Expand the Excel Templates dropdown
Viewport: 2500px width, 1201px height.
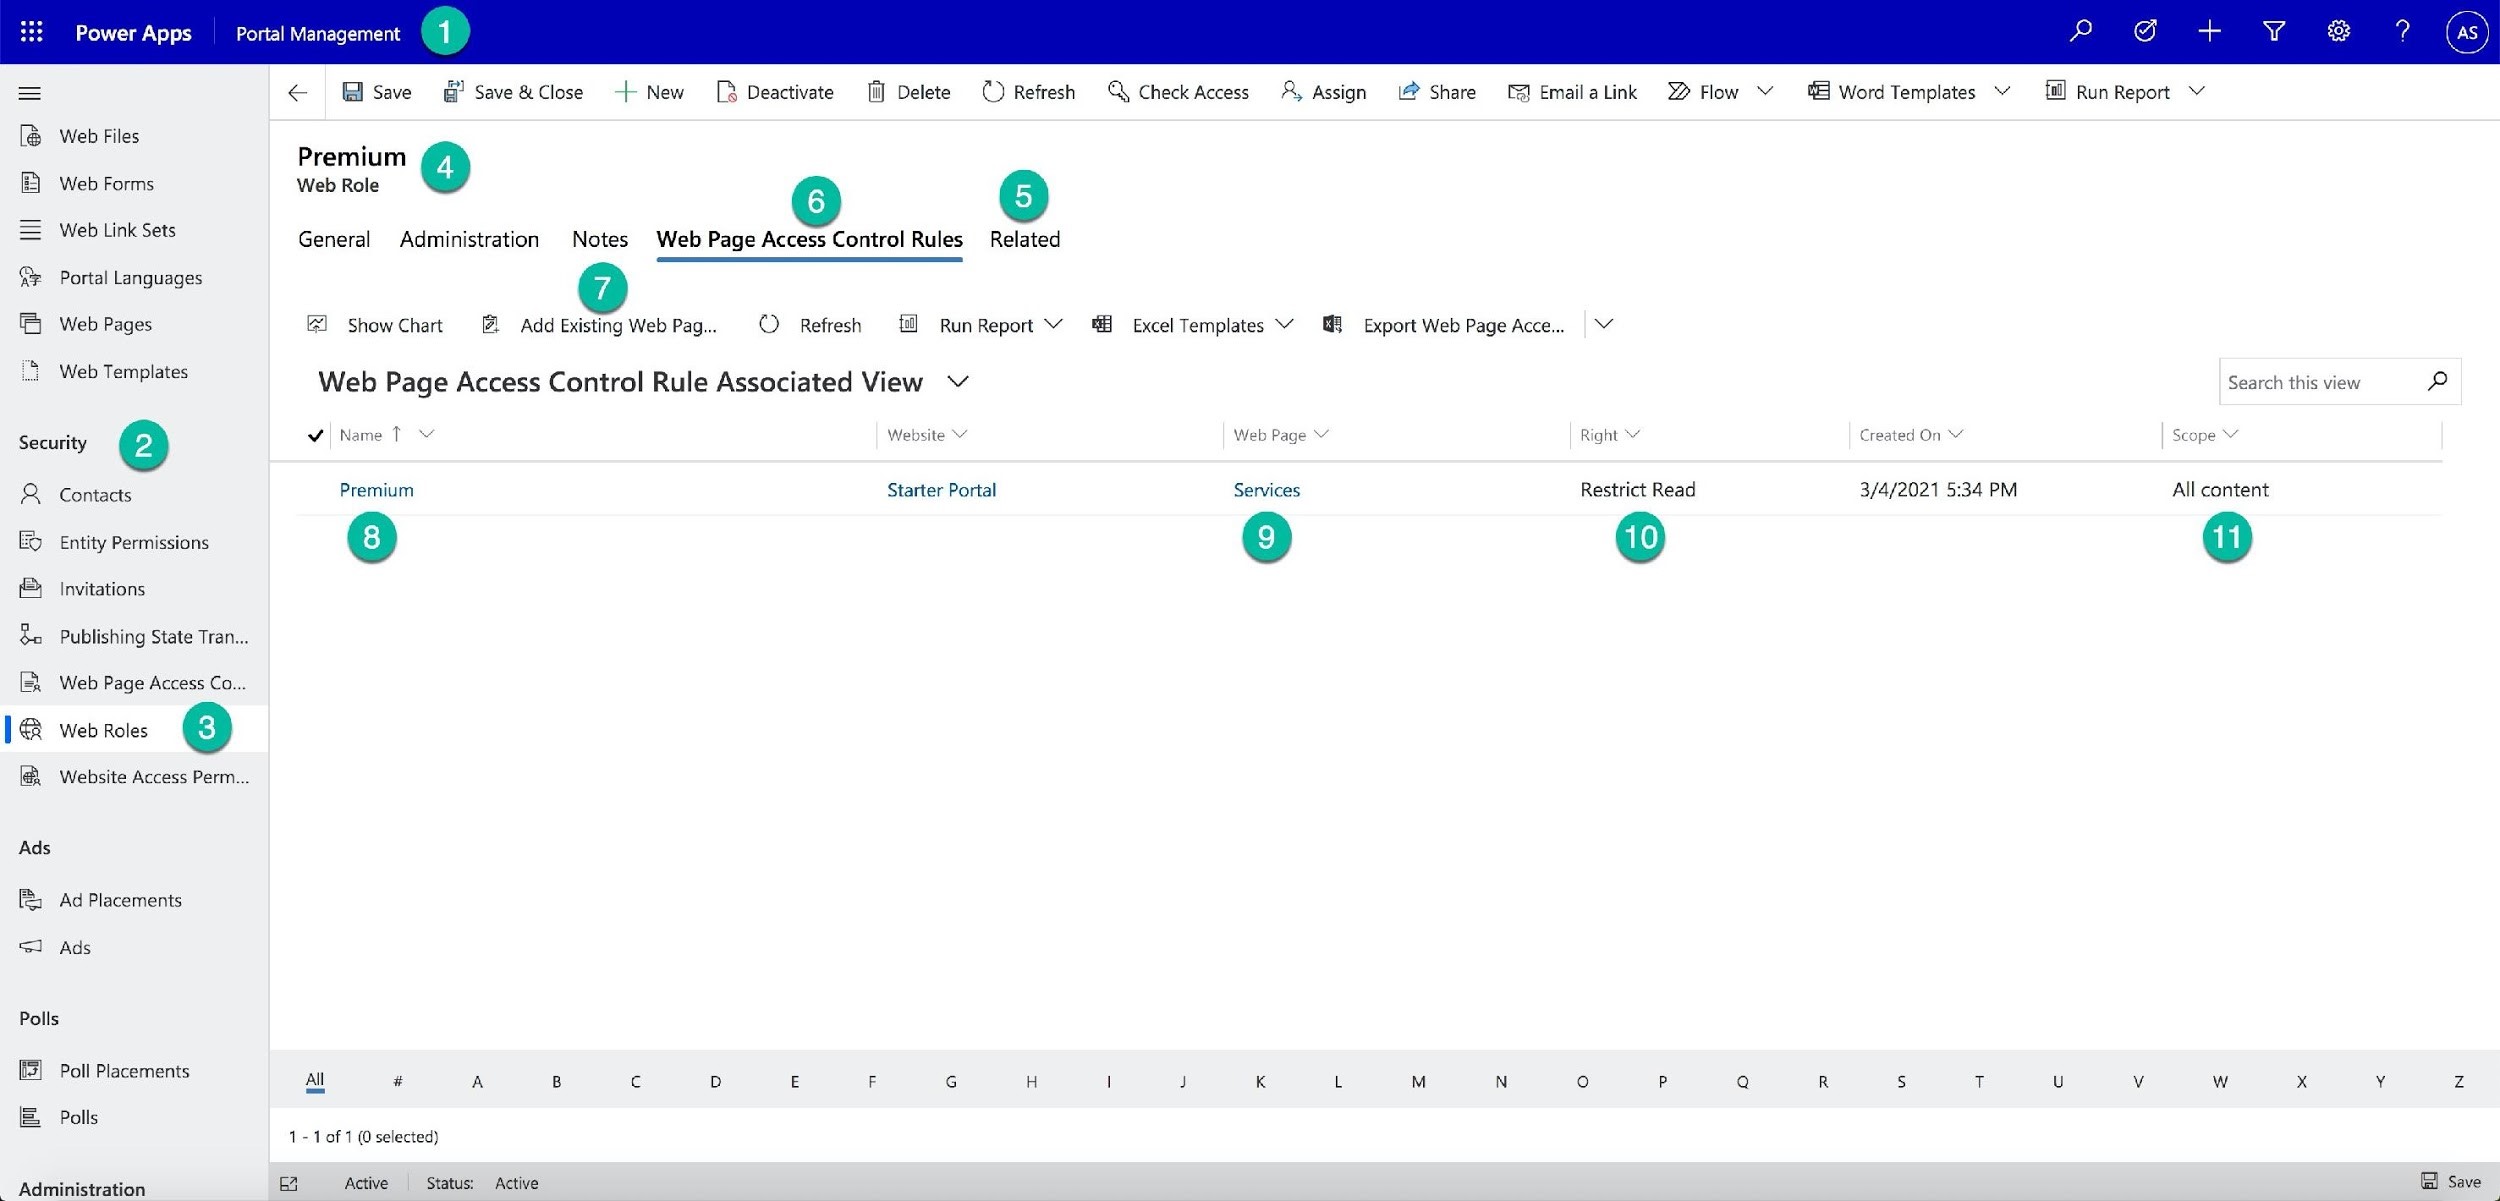(1285, 324)
